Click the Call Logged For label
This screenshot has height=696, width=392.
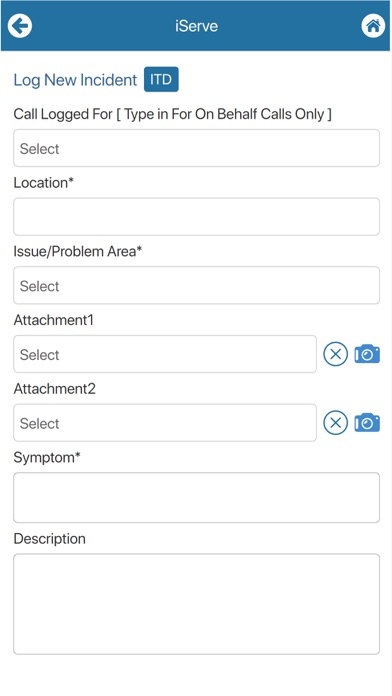pyautogui.click(x=172, y=114)
